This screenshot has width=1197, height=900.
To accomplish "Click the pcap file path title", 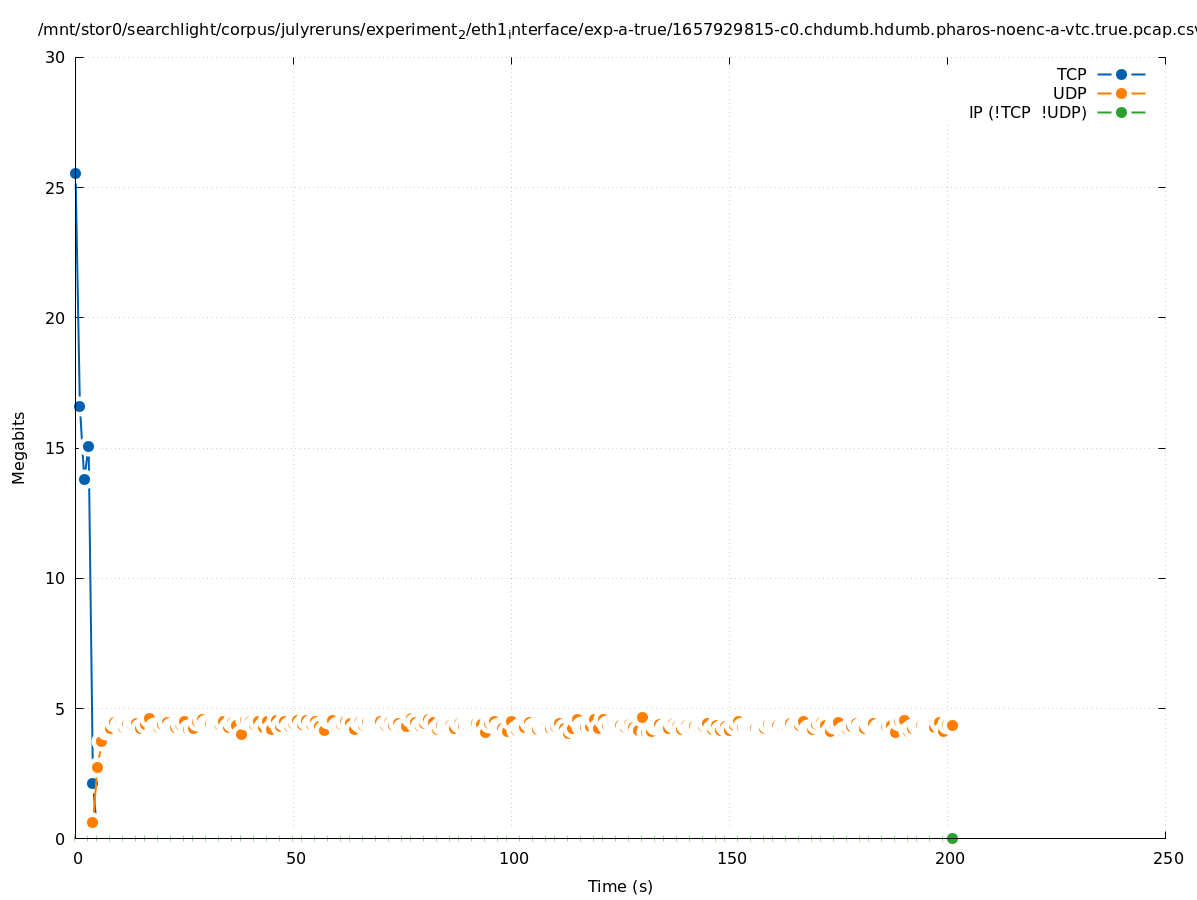I will pyautogui.click(x=617, y=30).
